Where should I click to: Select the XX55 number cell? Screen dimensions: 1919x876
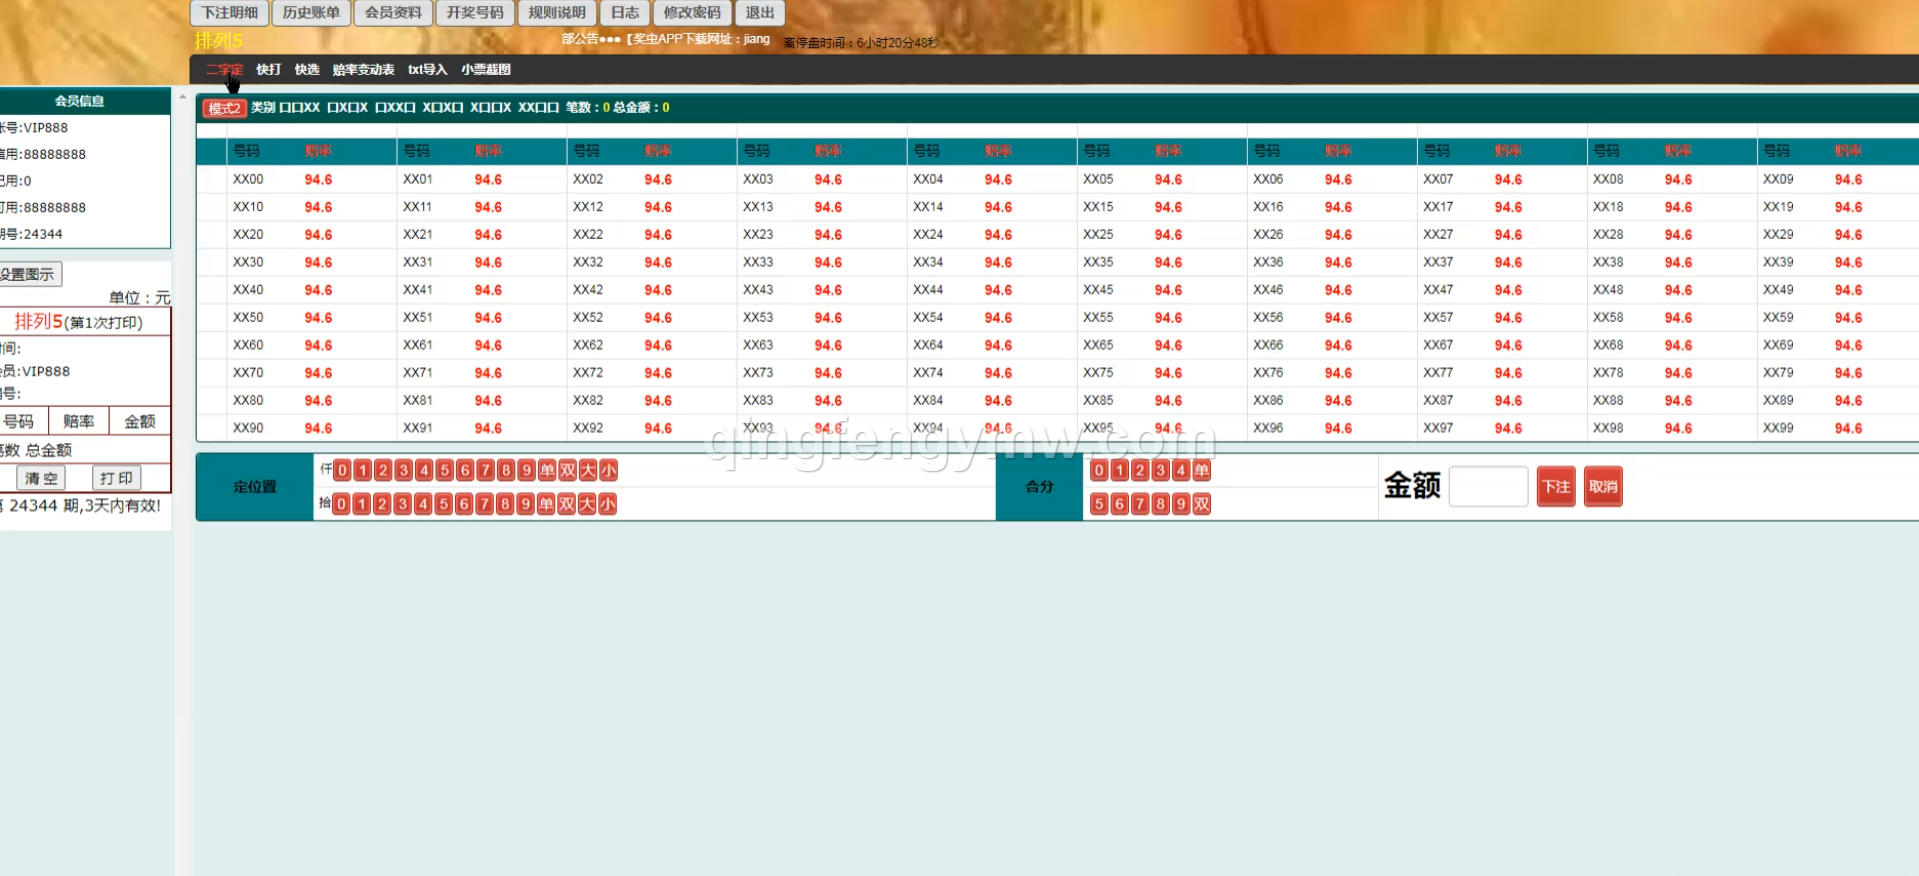(1098, 318)
